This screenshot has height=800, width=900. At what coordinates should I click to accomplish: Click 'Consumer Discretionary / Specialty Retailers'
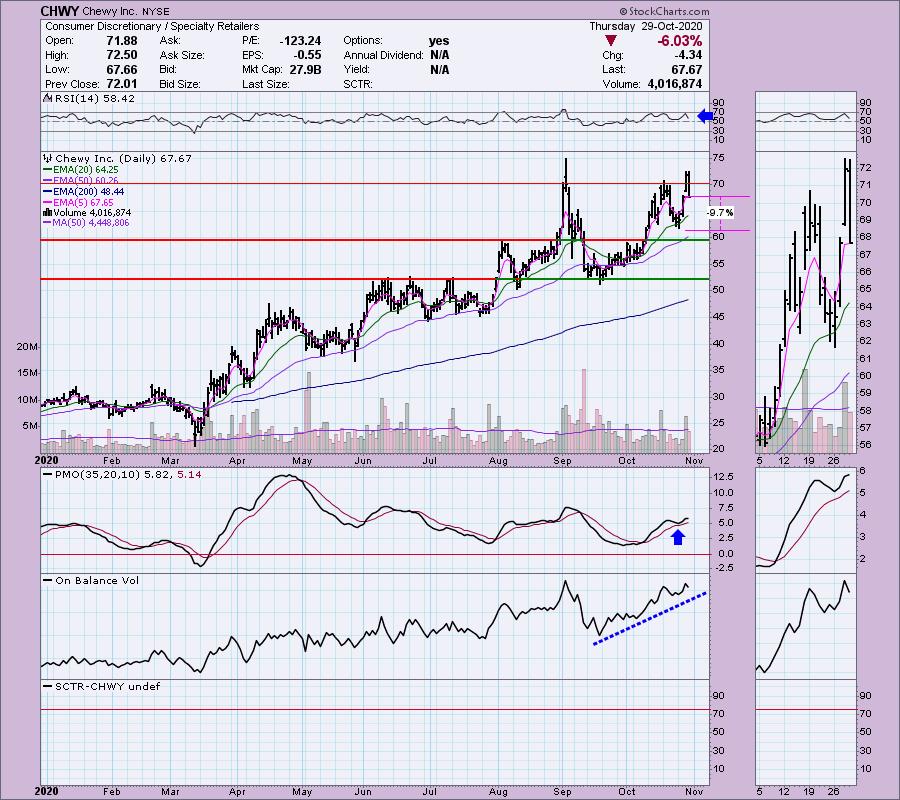[x=152, y=26]
